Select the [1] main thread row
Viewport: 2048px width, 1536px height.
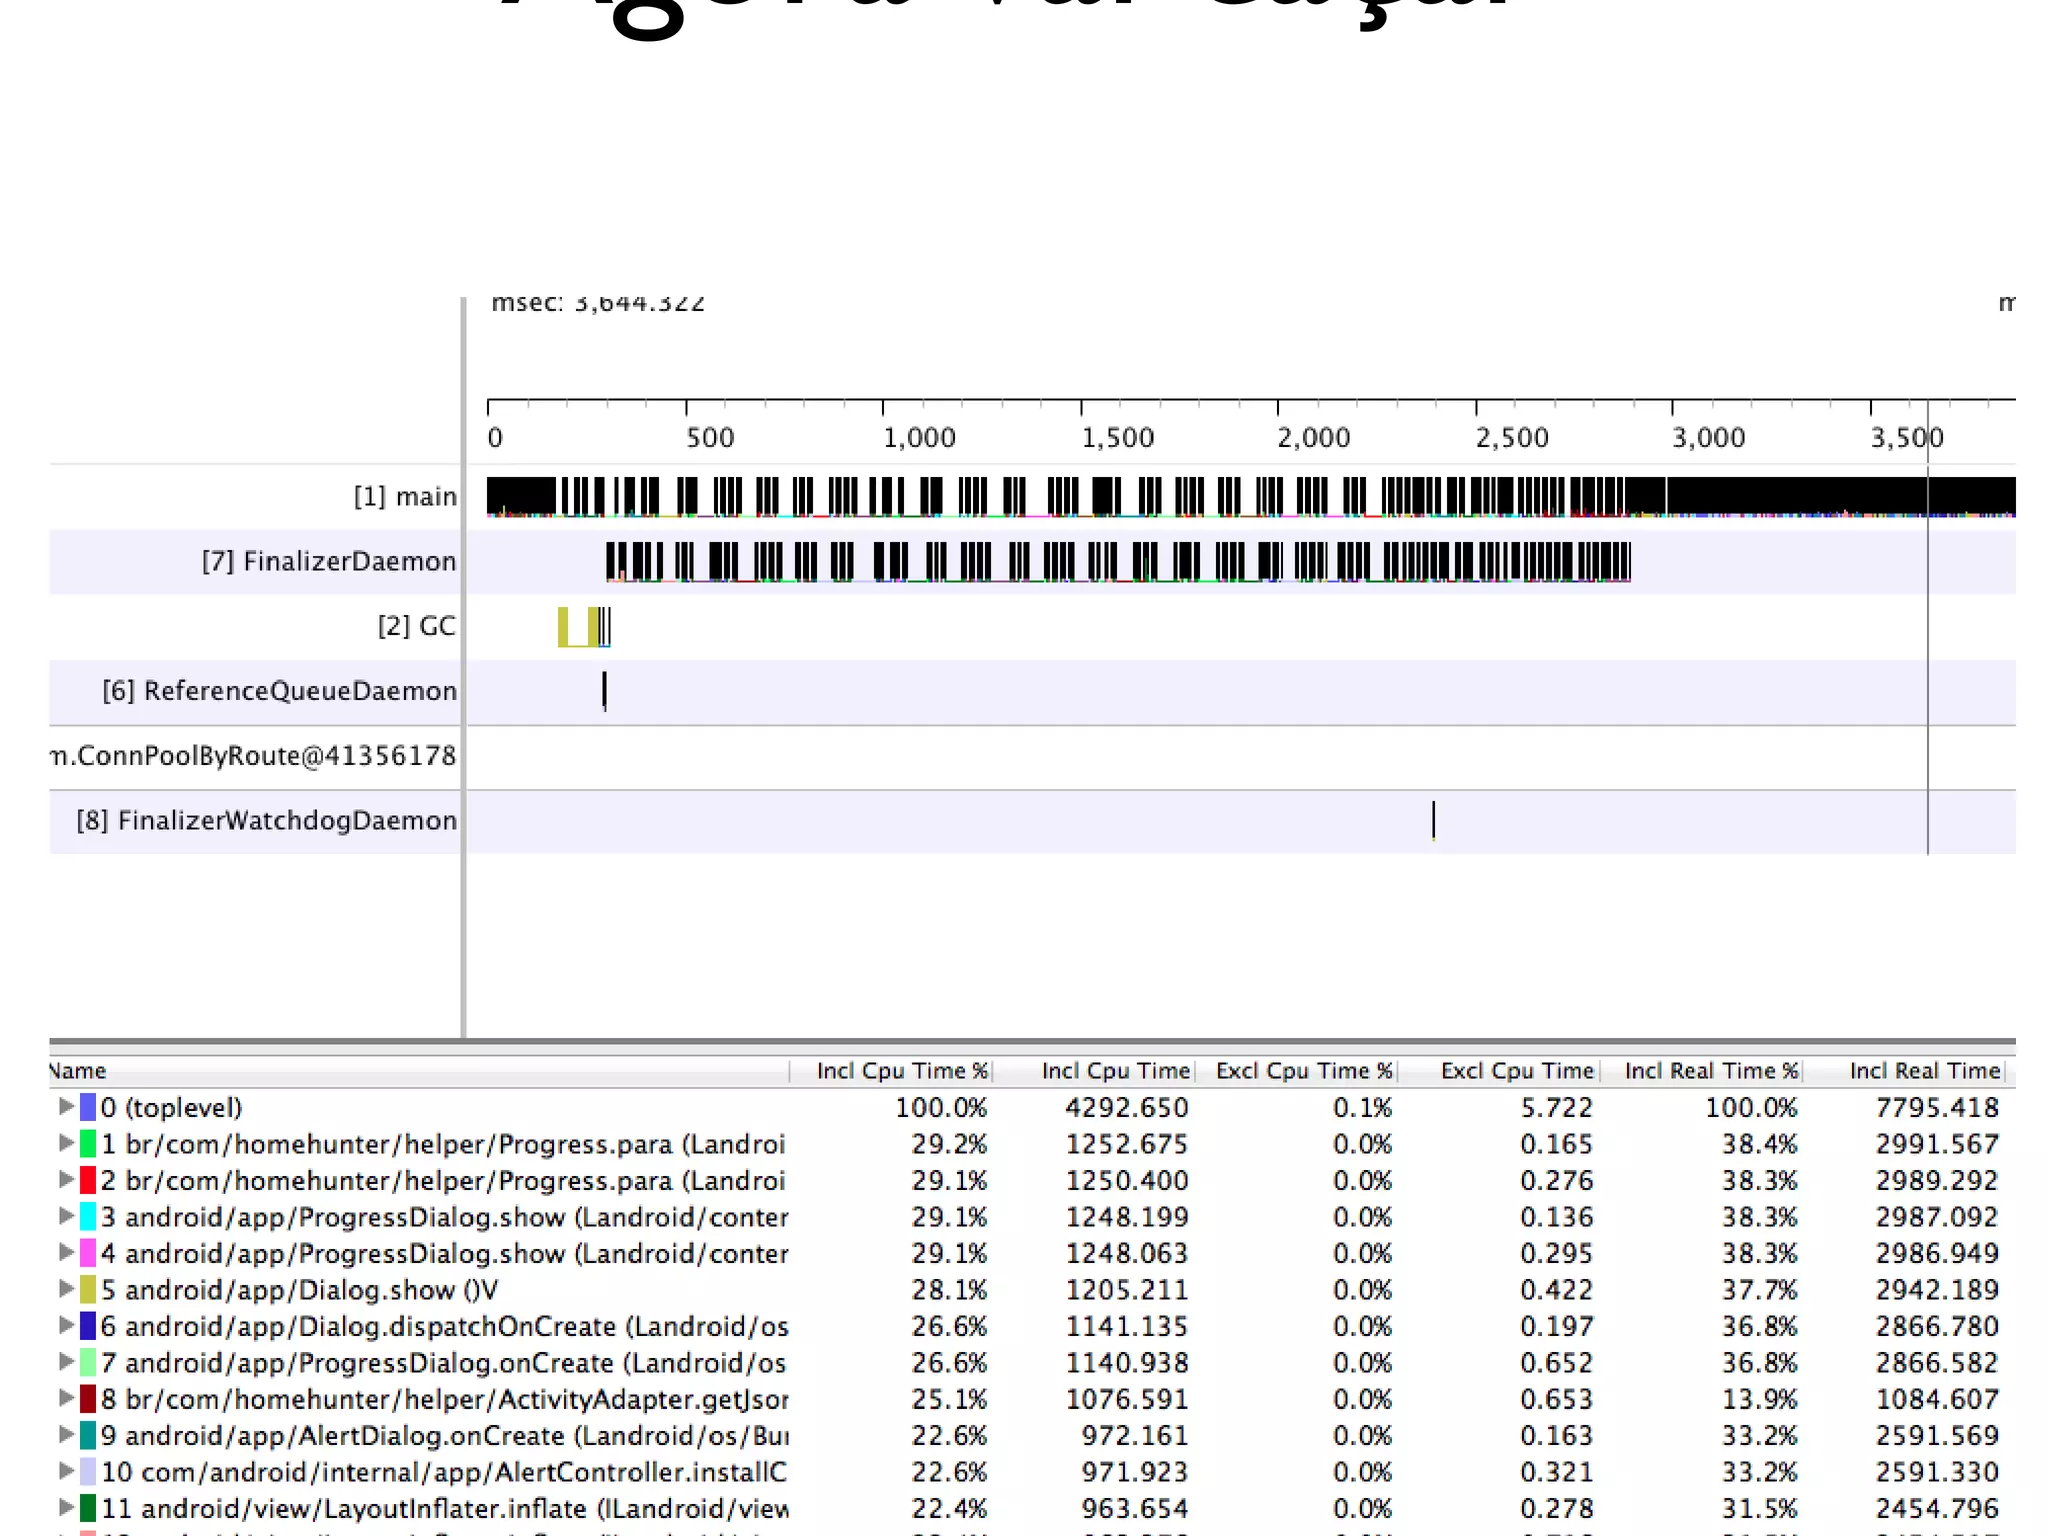point(405,497)
